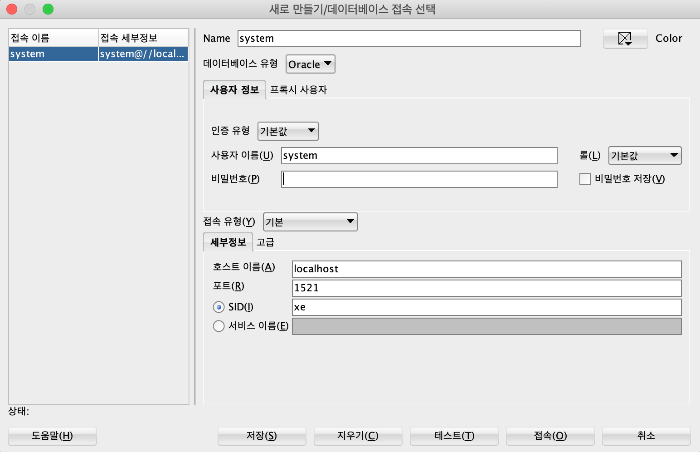The height and width of the screenshot is (452, 700).
Task: Click system@//local... connection detail cell
Action: (x=143, y=54)
